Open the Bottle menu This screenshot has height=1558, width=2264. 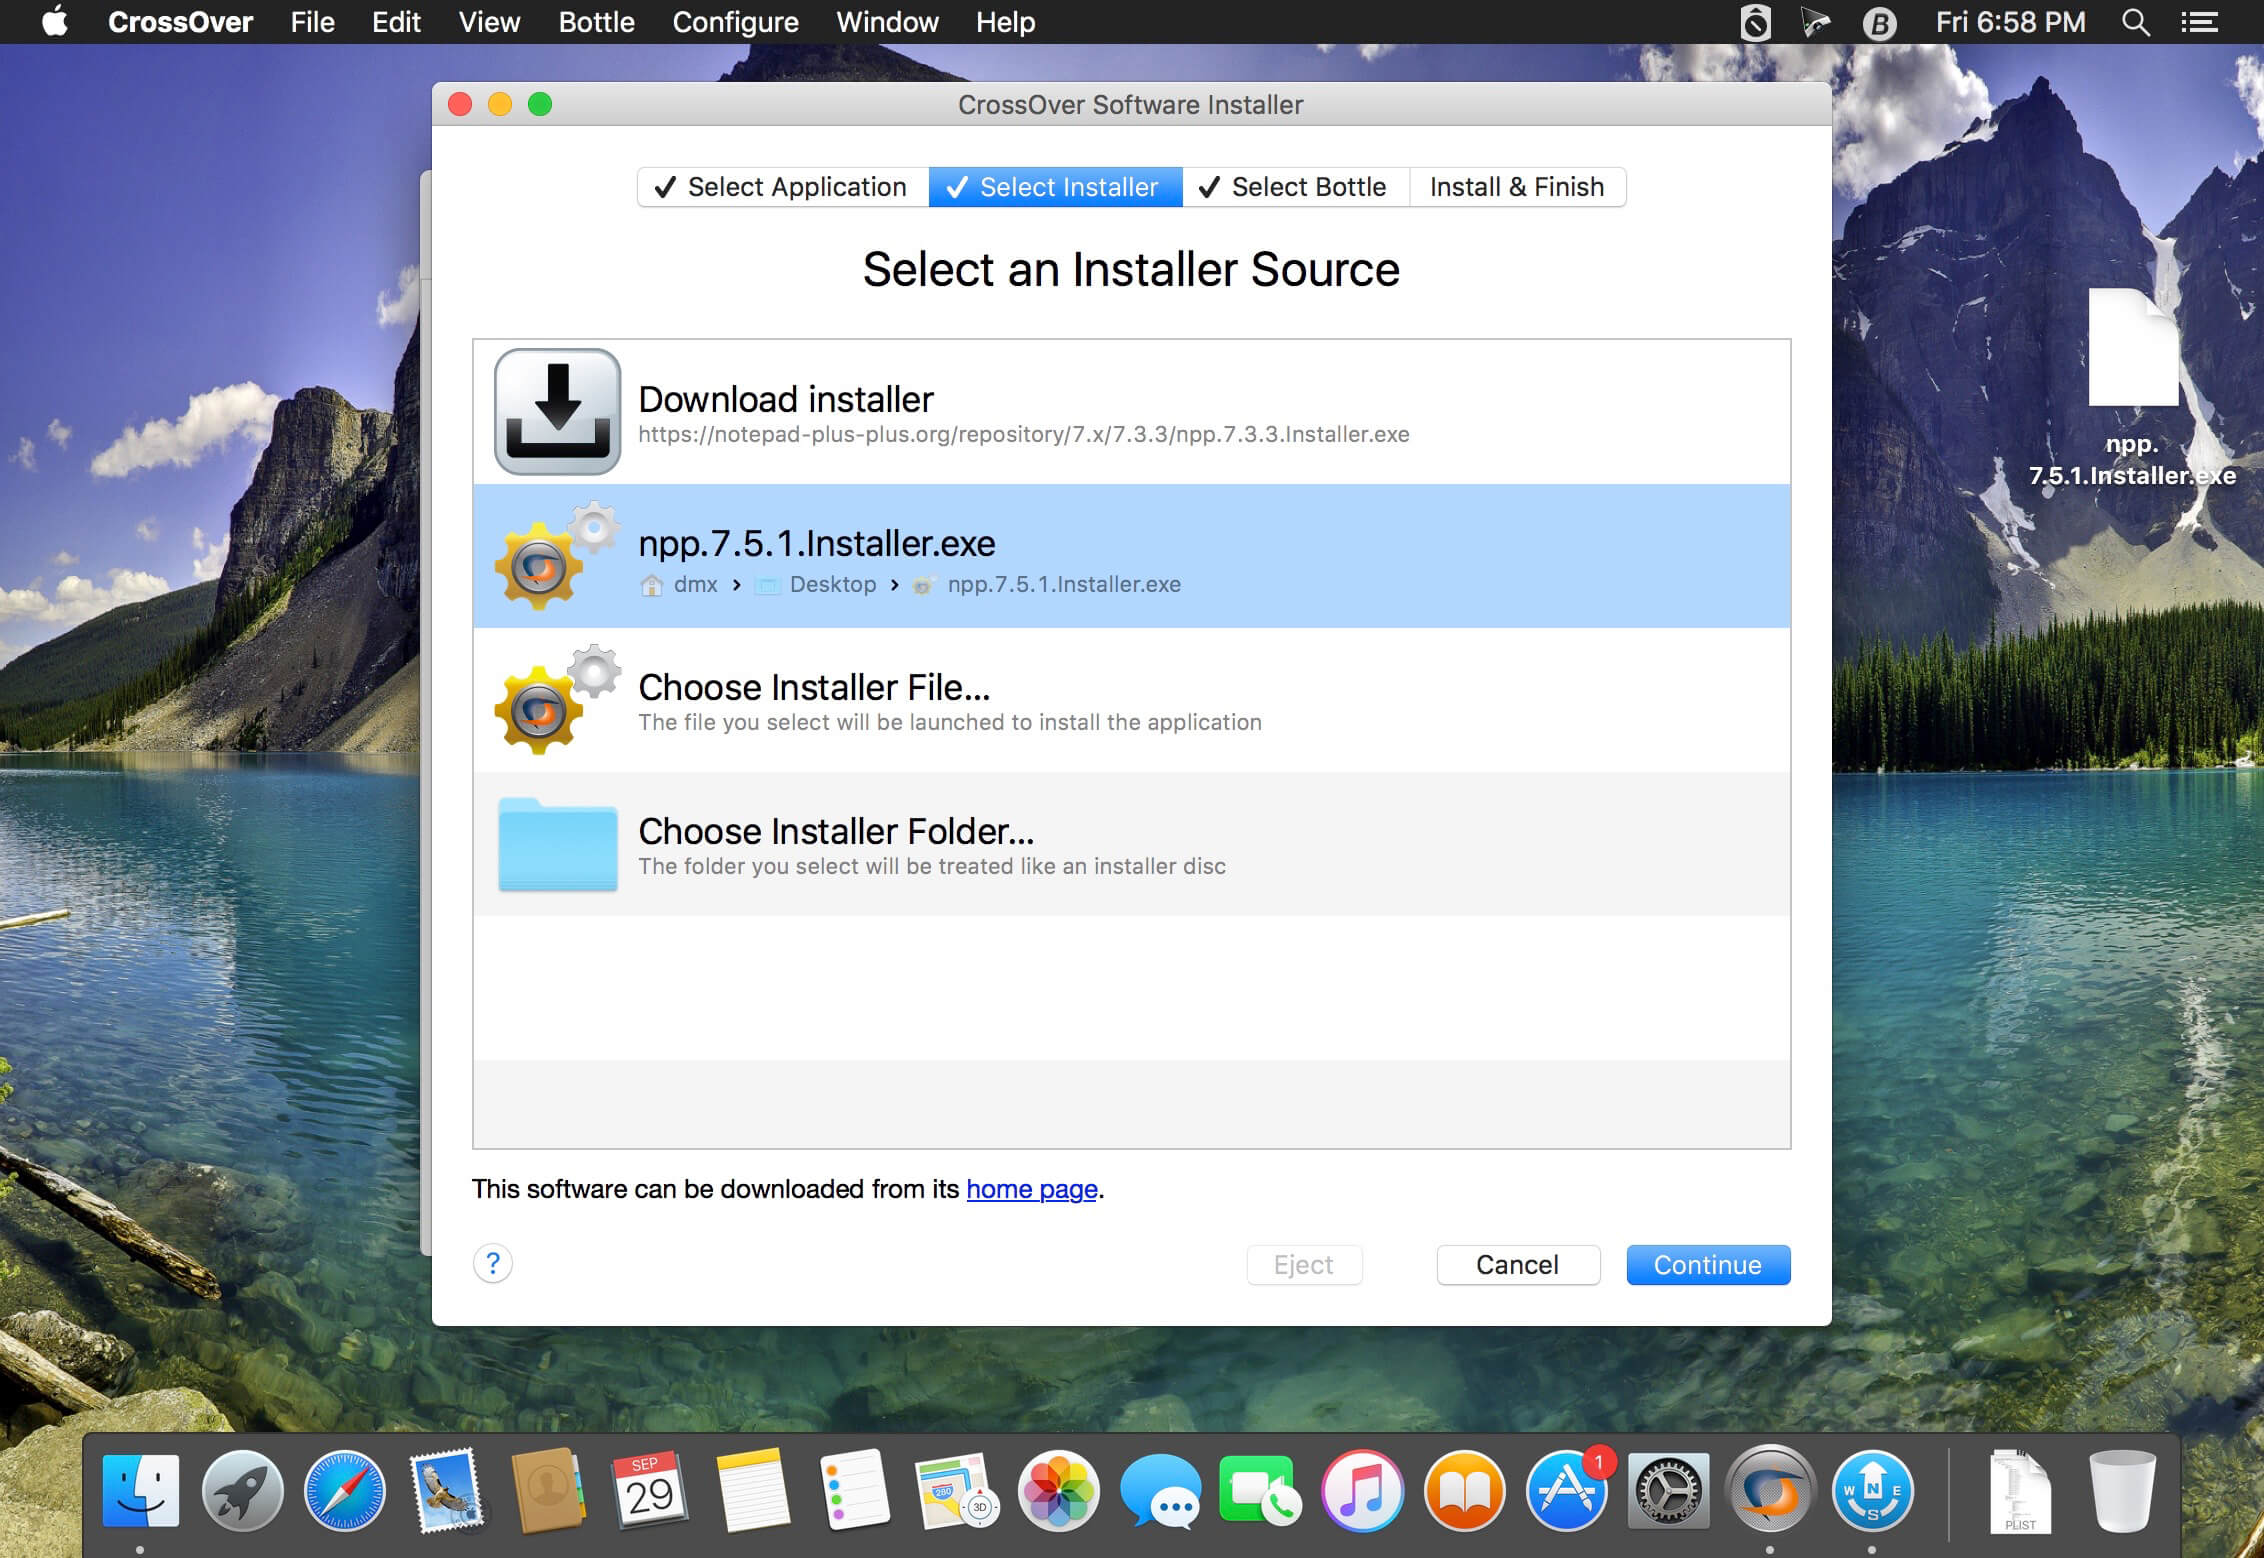point(596,22)
